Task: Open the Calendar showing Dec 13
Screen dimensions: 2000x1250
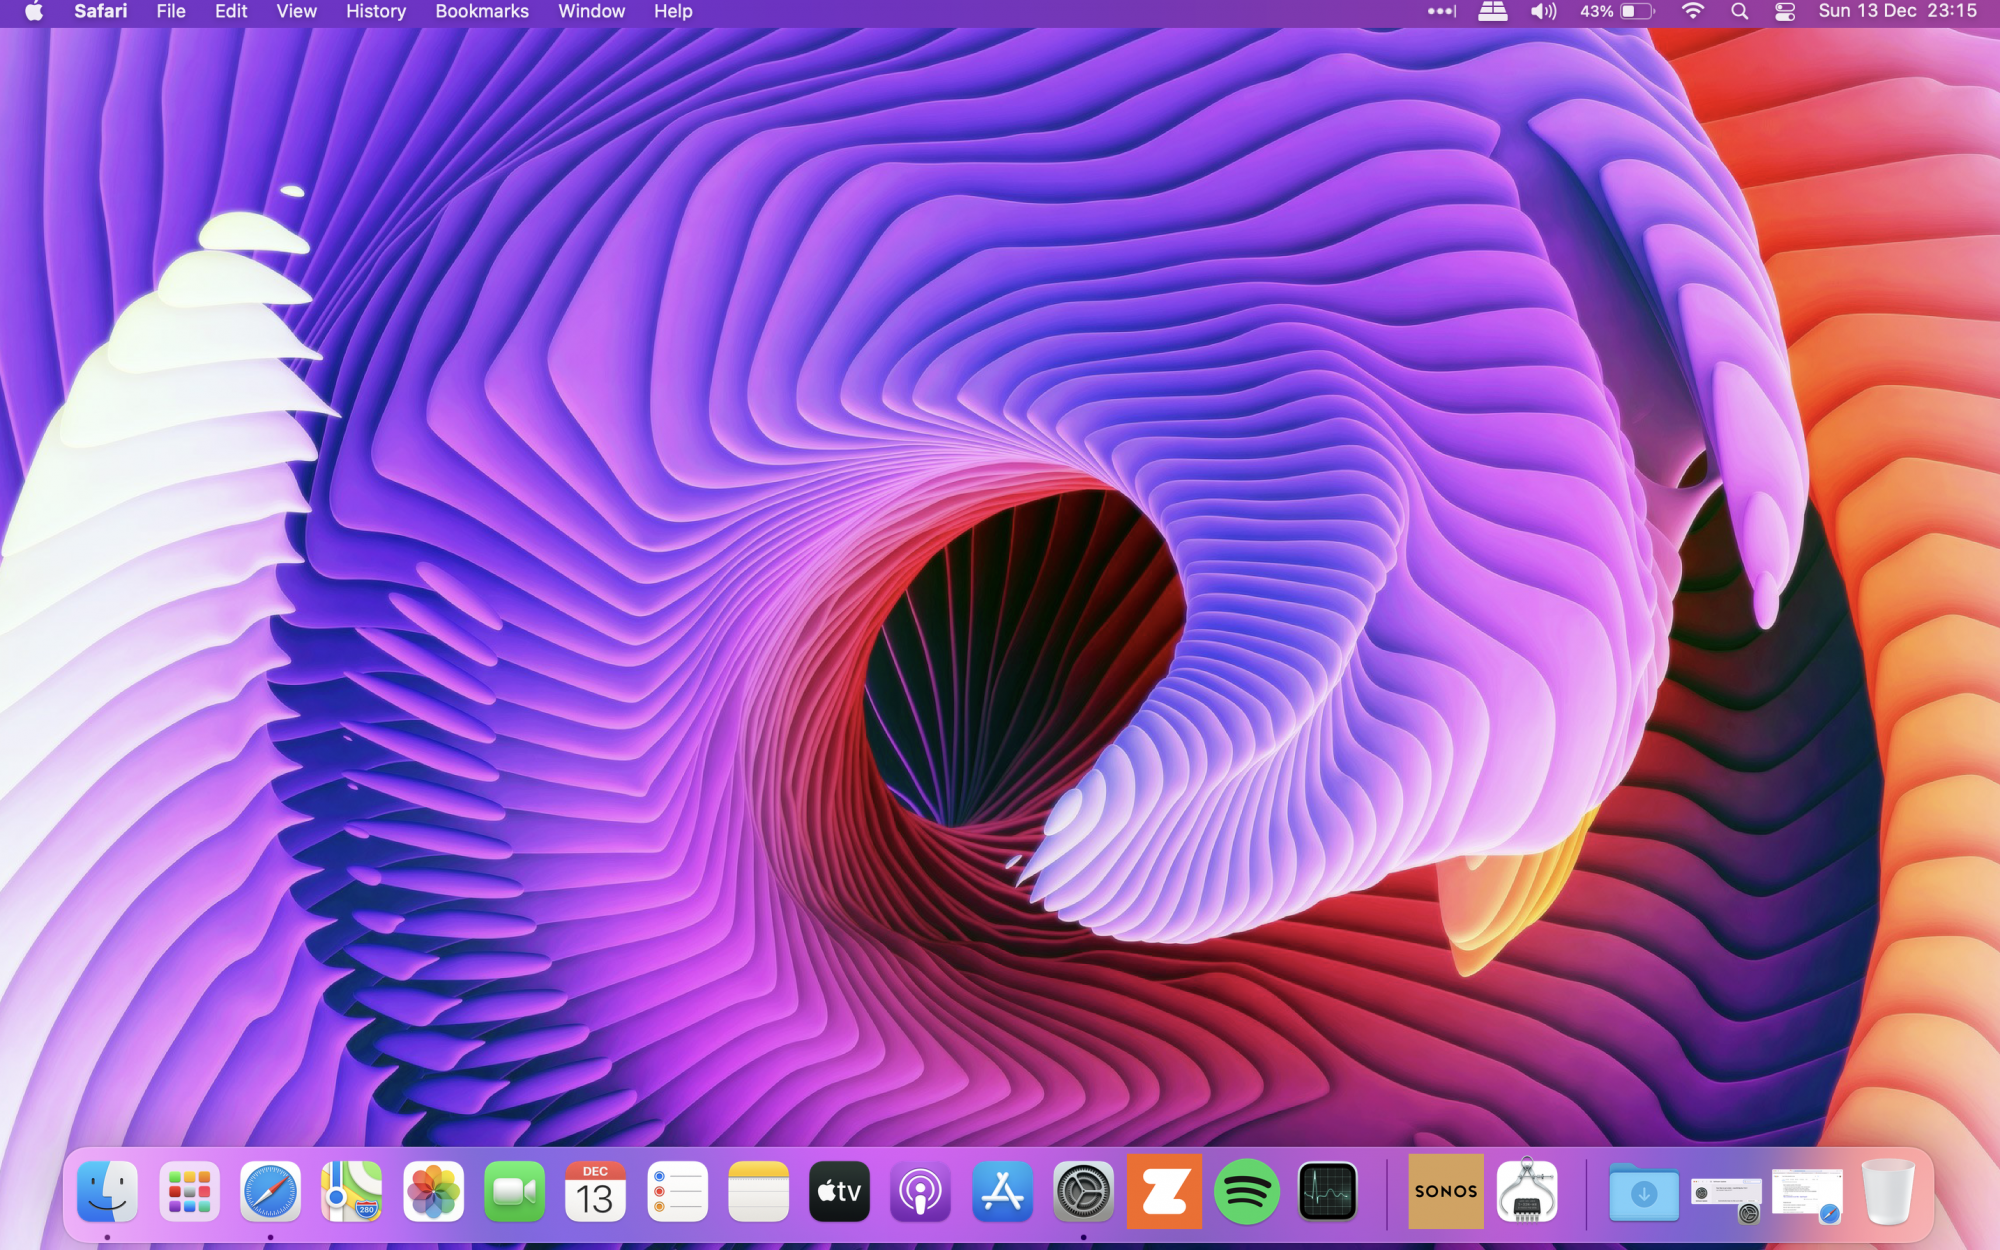Action: tap(595, 1191)
